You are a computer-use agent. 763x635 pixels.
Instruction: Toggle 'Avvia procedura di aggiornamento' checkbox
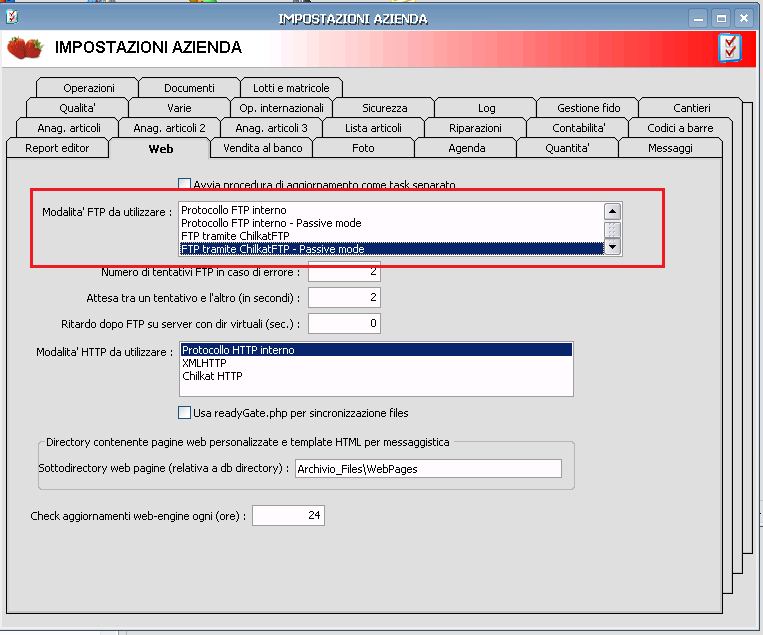(x=184, y=184)
